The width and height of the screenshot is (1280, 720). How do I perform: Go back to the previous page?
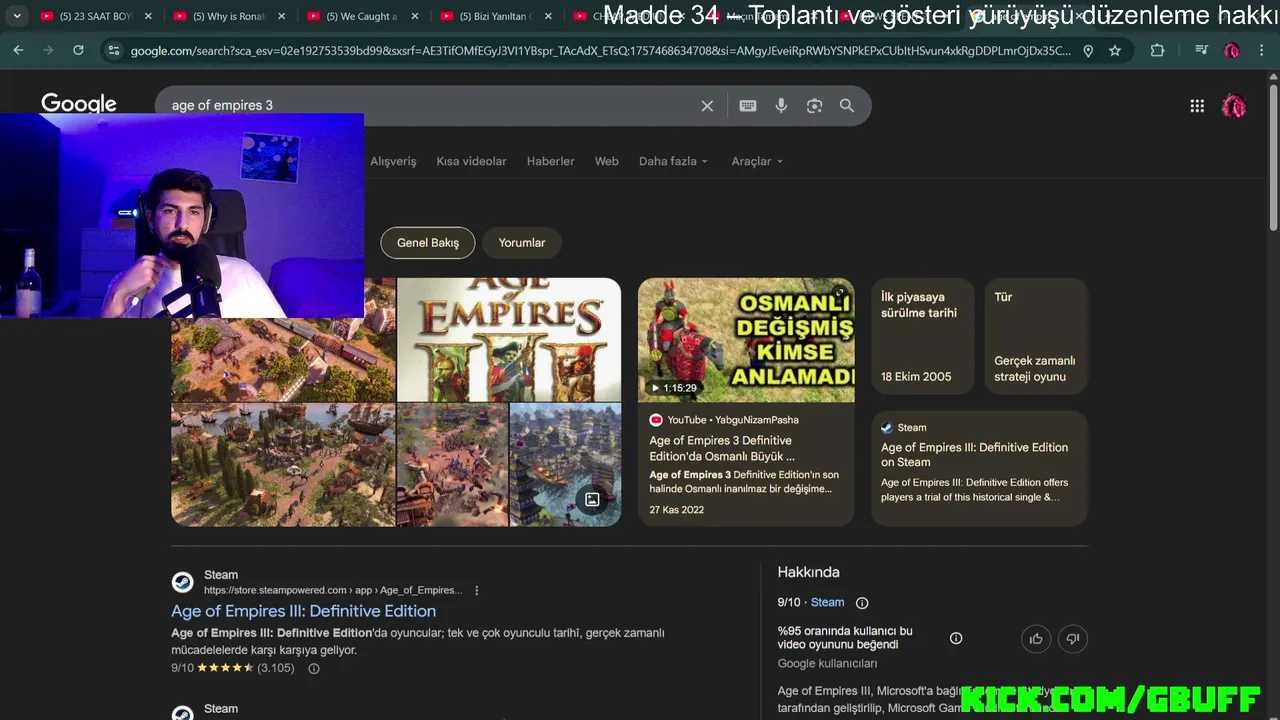pos(18,50)
